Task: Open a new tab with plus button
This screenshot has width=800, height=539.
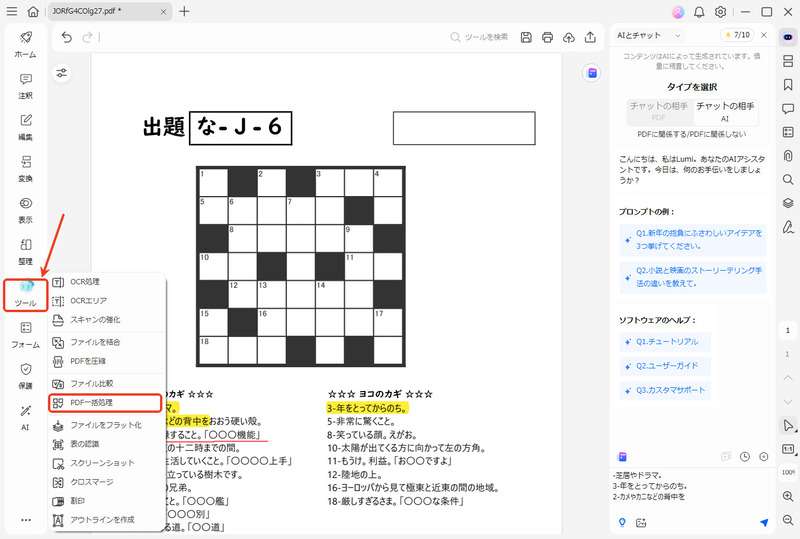Action: [x=184, y=11]
